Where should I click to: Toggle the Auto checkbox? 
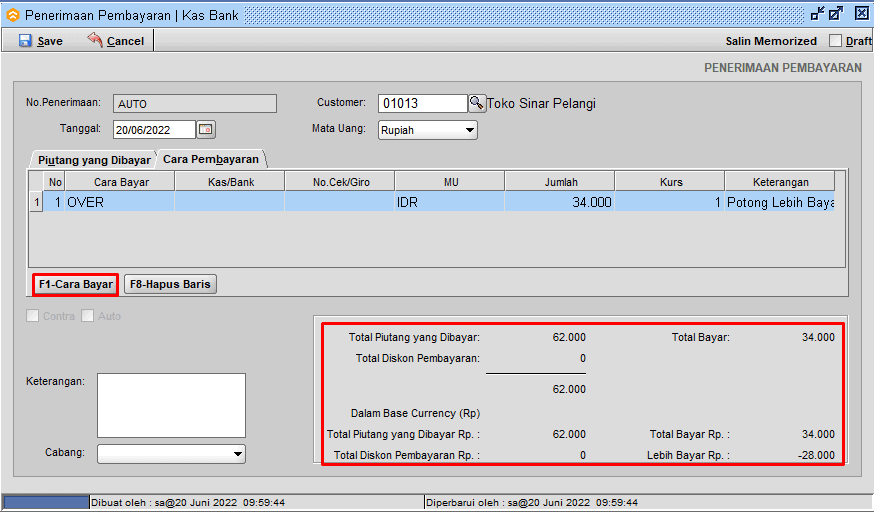click(88, 316)
